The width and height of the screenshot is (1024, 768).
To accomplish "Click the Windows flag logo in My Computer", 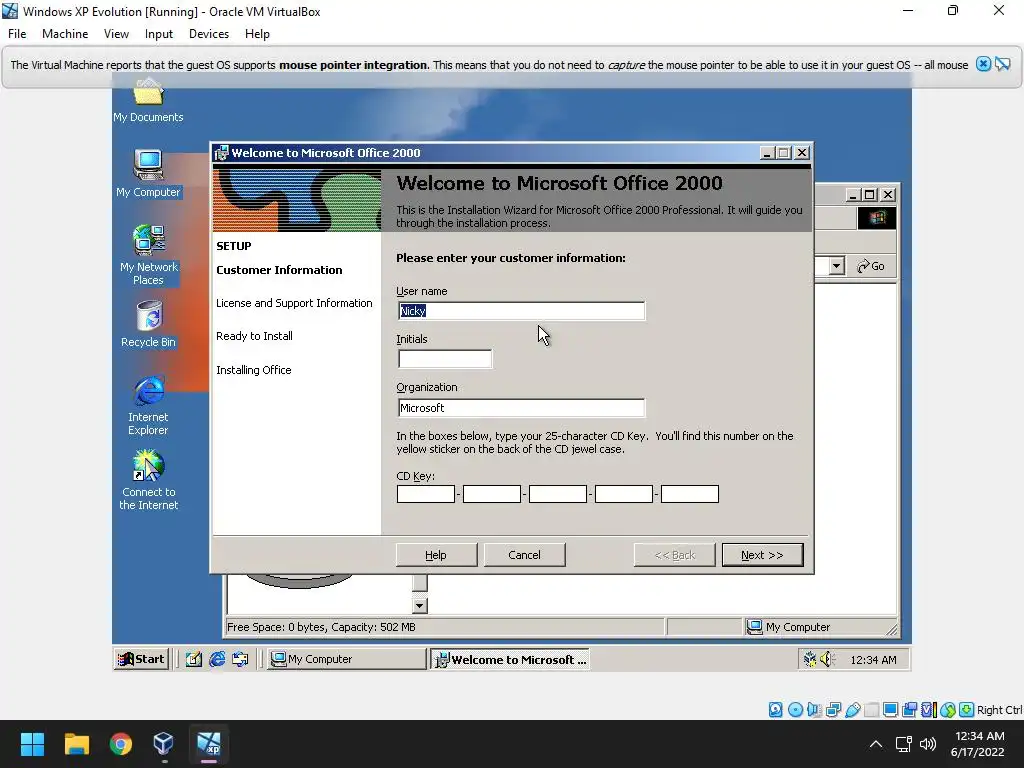I will 877,218.
